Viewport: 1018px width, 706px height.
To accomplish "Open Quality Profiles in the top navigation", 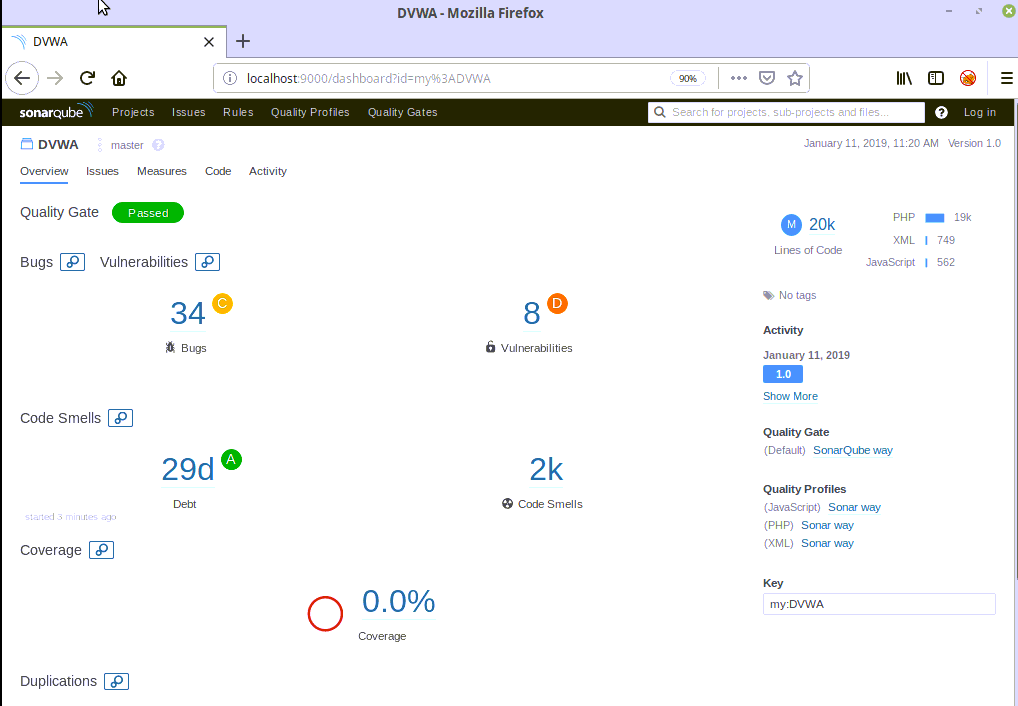I will [310, 112].
